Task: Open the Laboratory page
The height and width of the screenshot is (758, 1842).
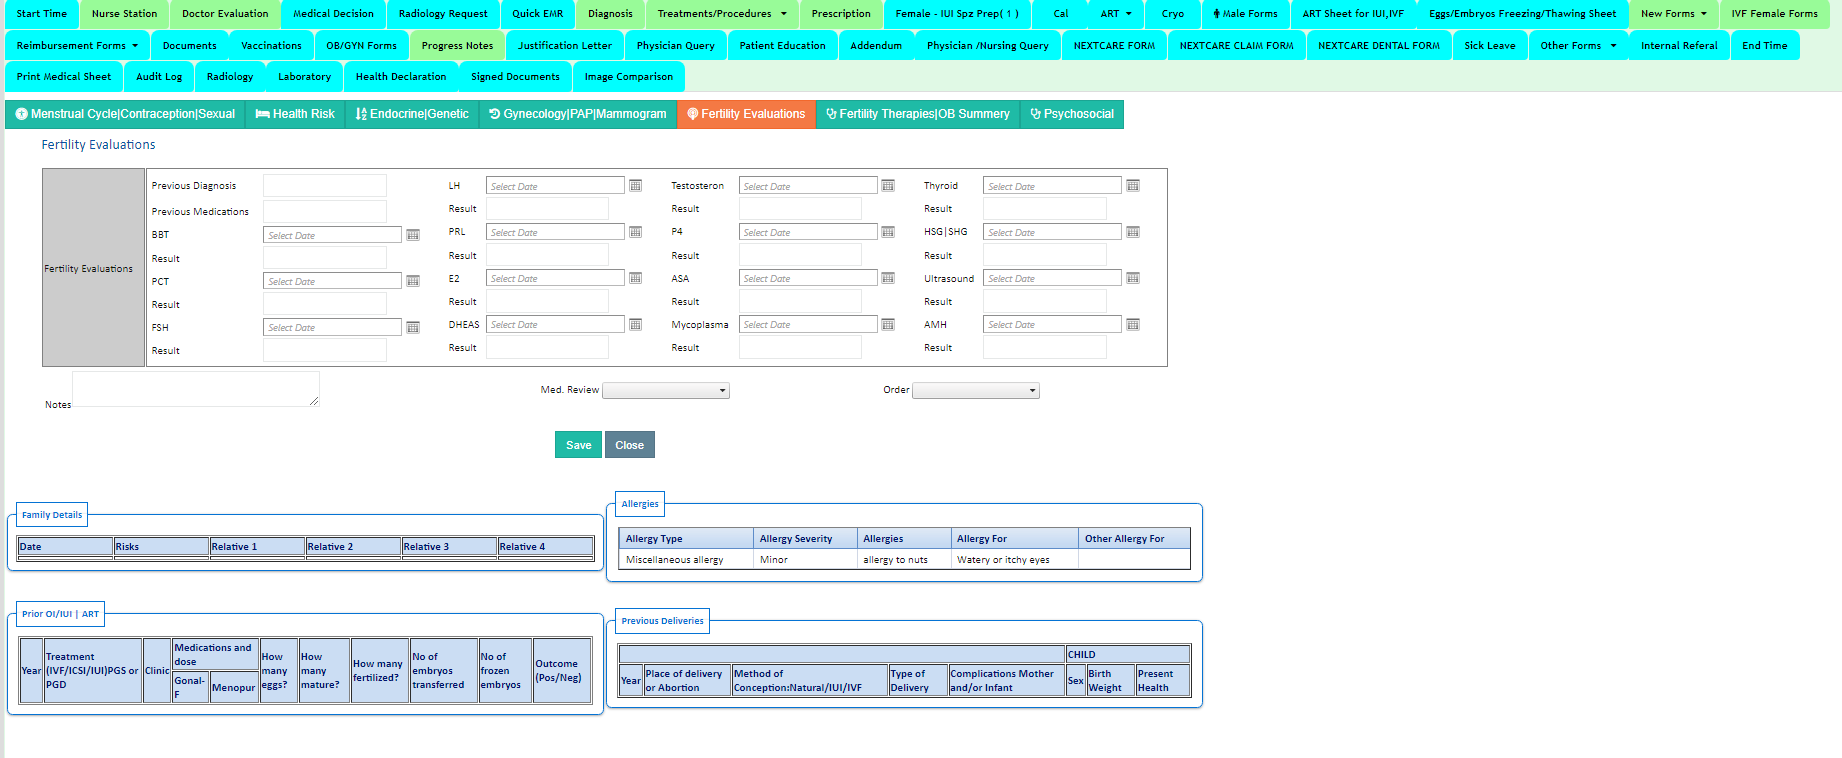Action: pos(304,76)
